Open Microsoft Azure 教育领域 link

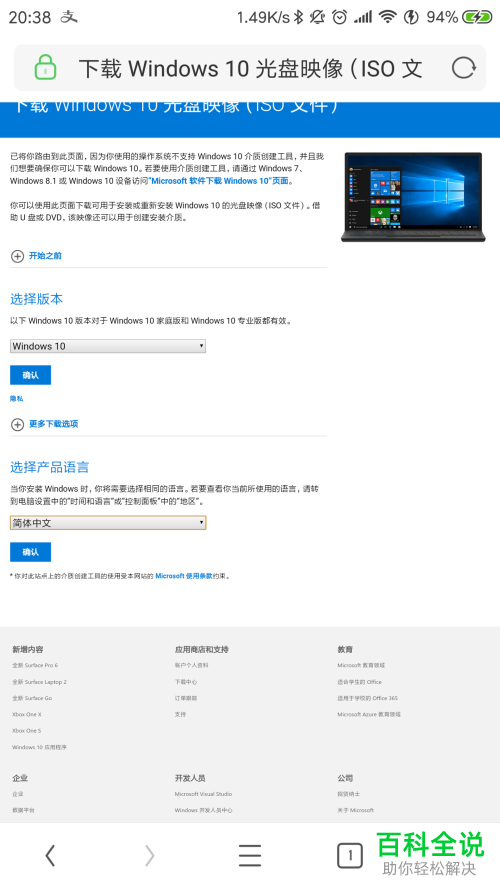[369, 714]
